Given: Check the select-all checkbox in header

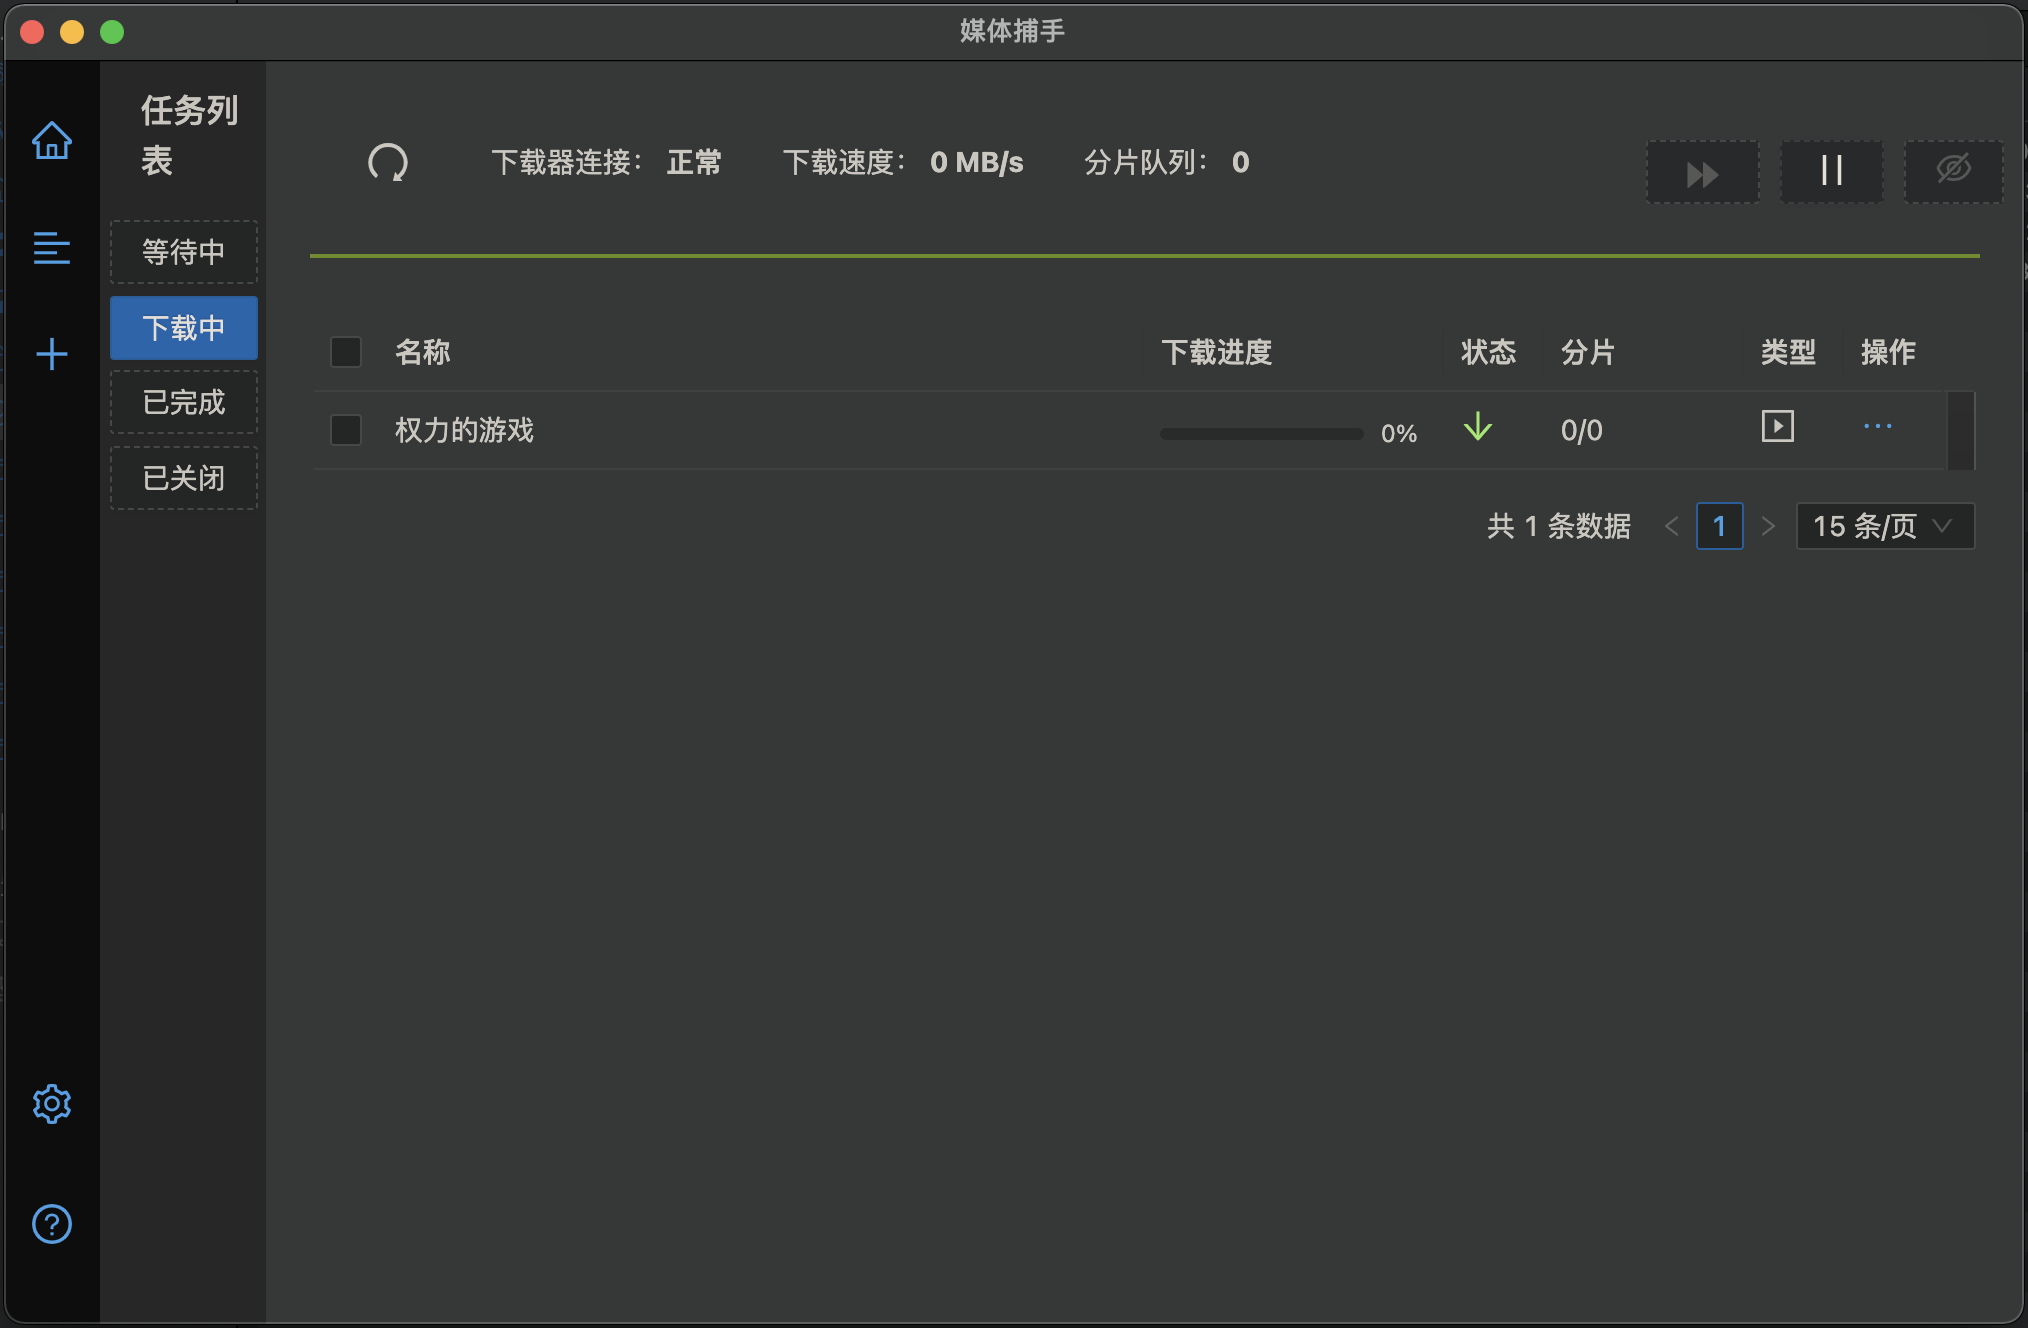Looking at the screenshot, I should point(346,352).
